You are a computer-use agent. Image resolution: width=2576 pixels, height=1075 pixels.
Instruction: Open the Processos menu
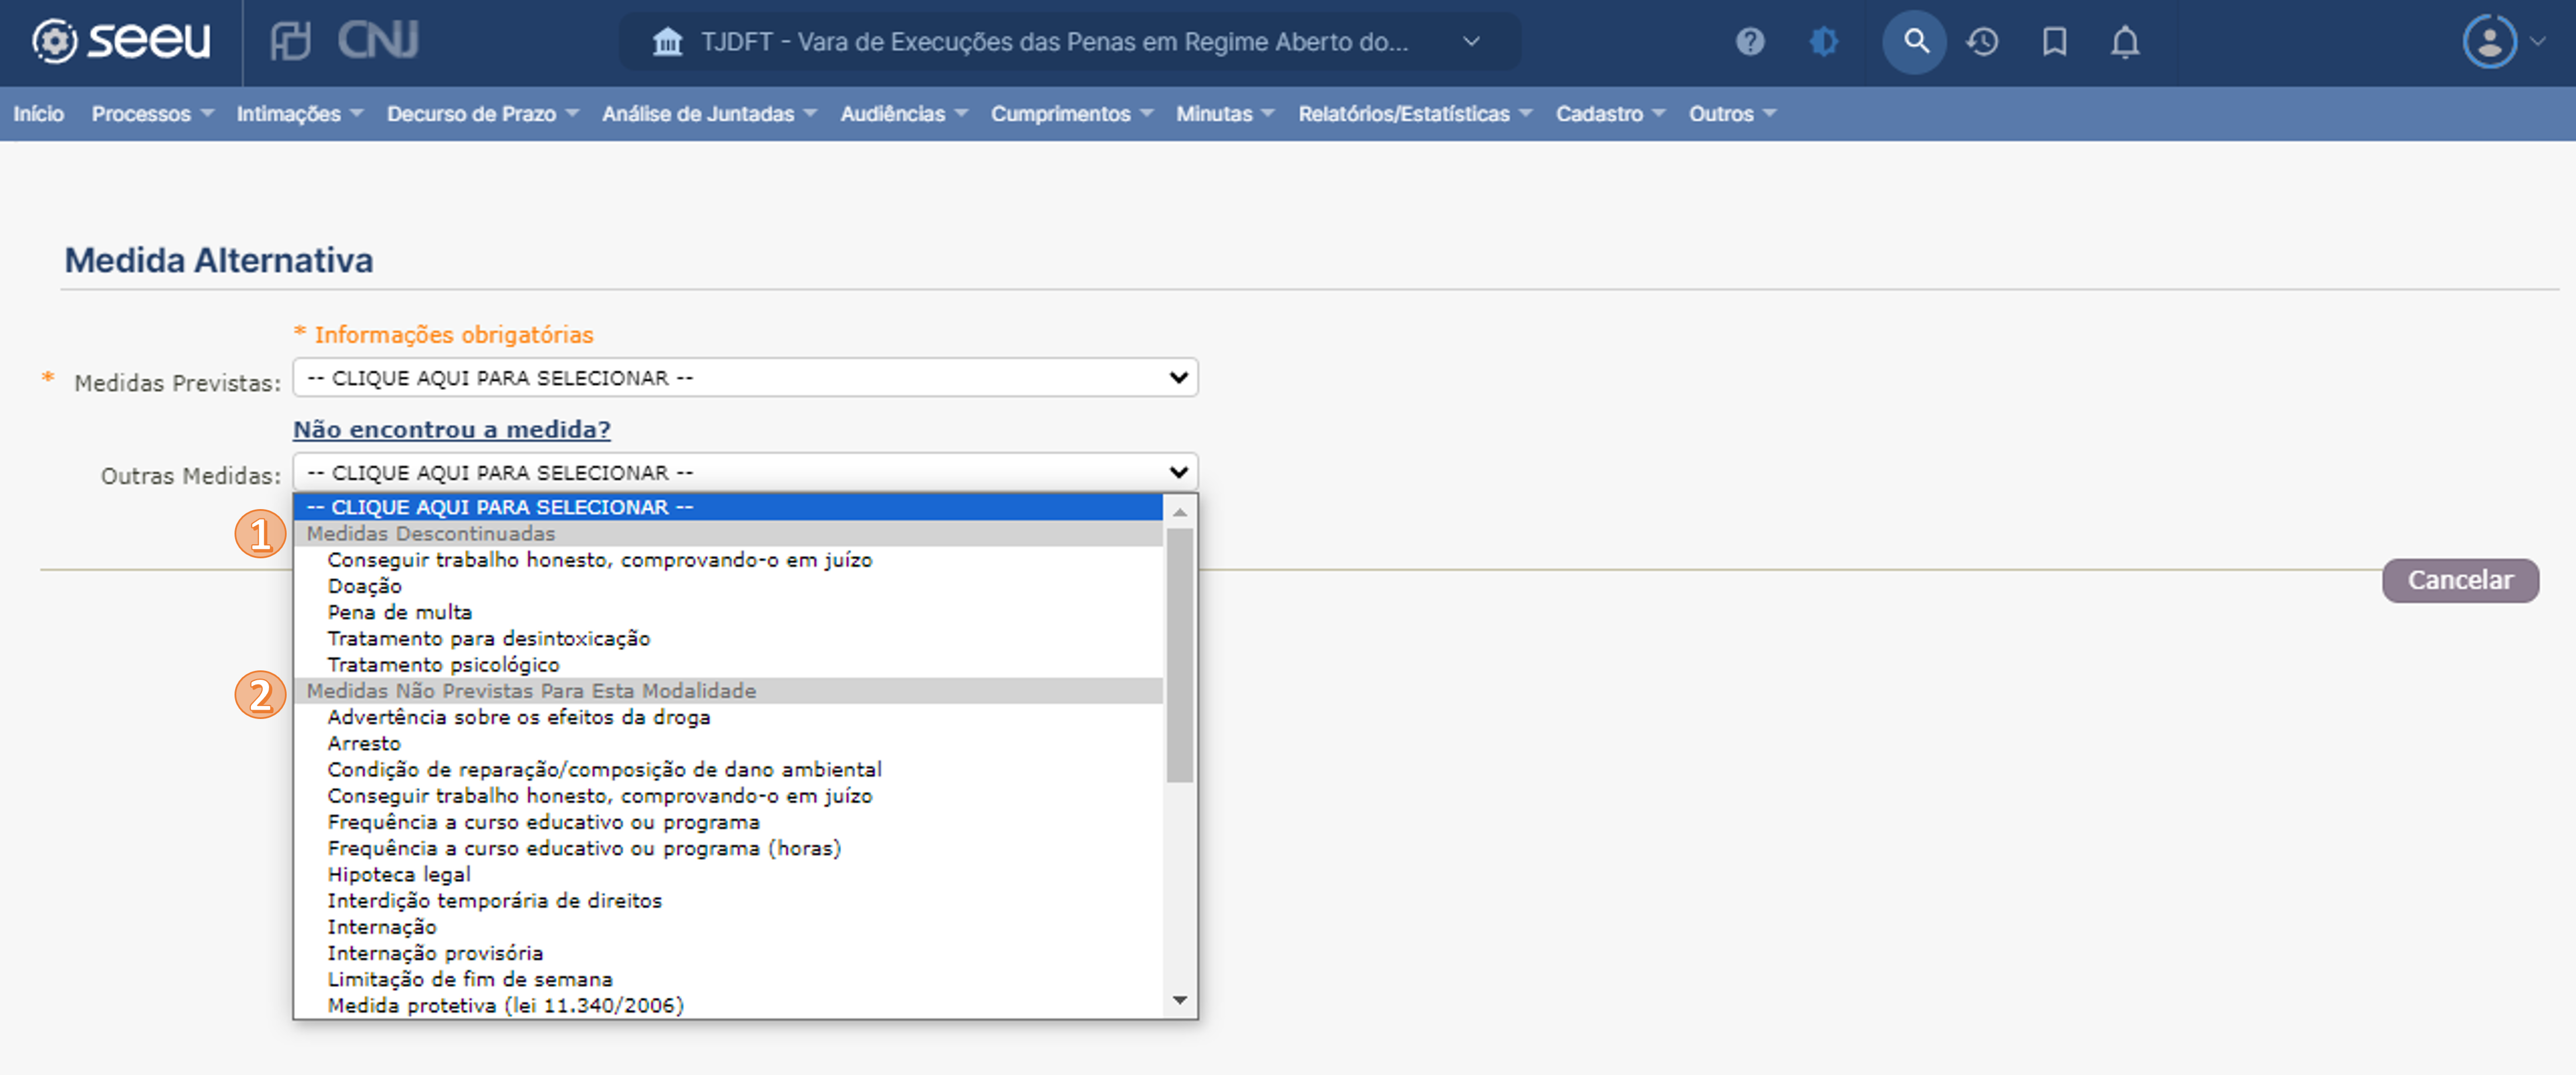click(152, 114)
